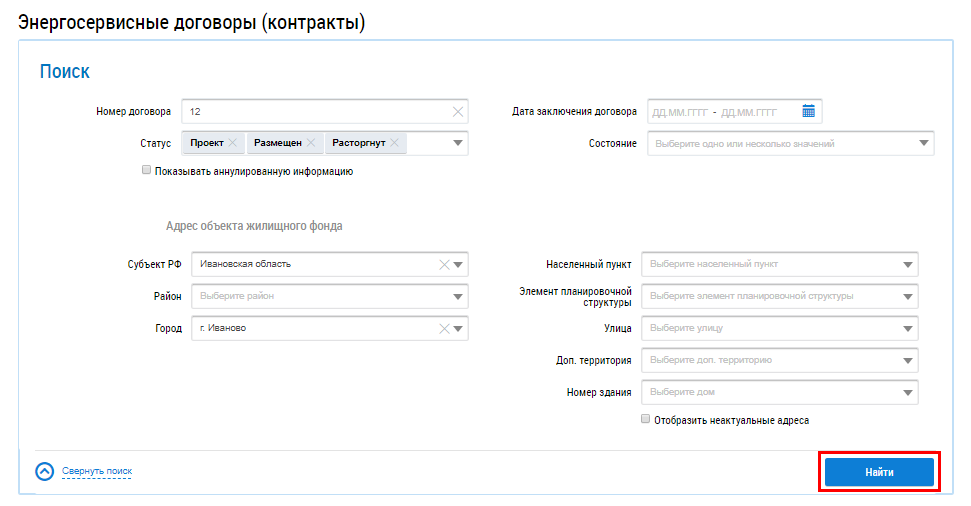Enable Показывать аннулированную информацию checkbox
This screenshot has height=506, width=971.
pos(147,171)
